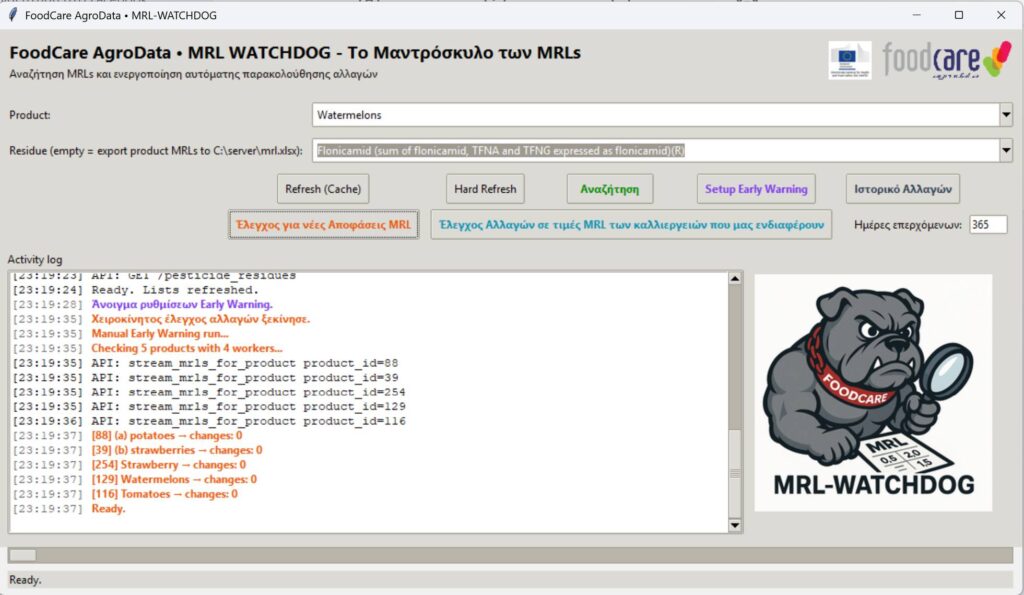Click log line 'stream_mrls_for_product product_id=88'
Viewport: 1024px width, 595px height.
click(x=263, y=362)
